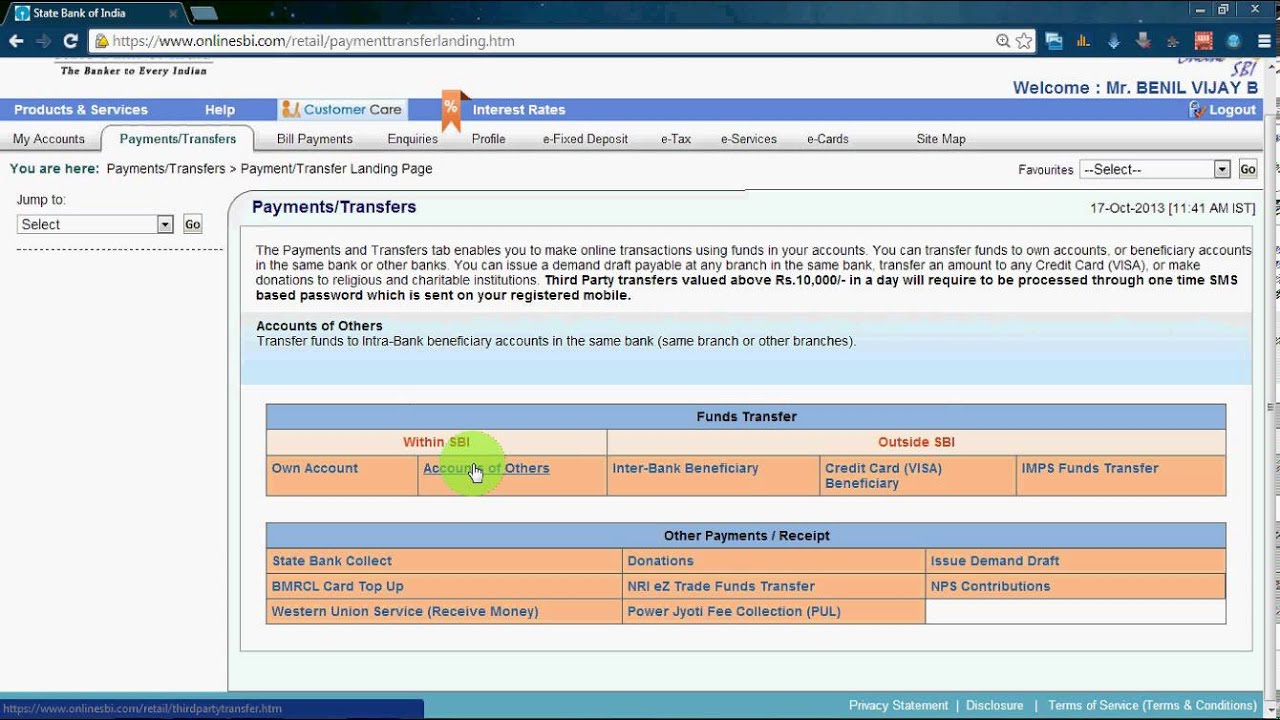The height and width of the screenshot is (720, 1280).
Task: Open NPS Contributions link
Action: pos(991,586)
